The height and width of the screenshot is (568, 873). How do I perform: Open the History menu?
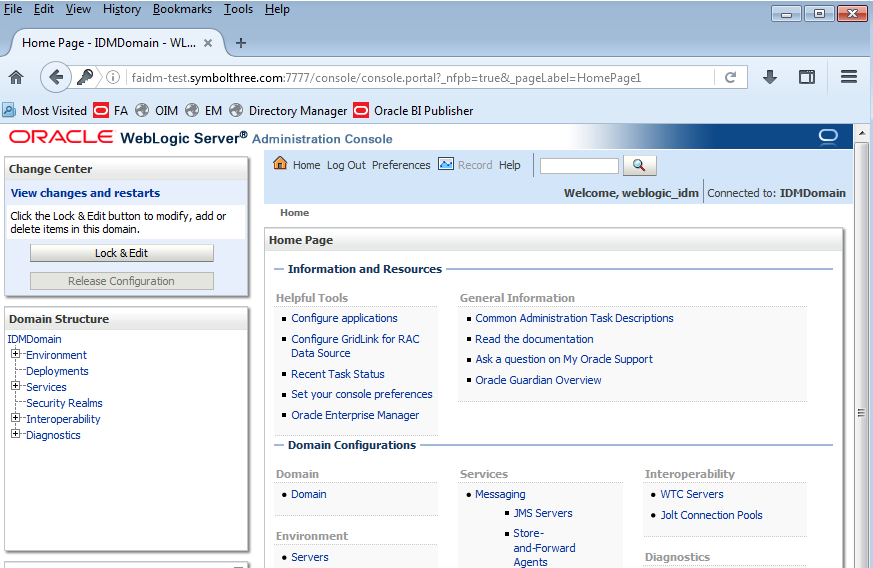[x=121, y=9]
